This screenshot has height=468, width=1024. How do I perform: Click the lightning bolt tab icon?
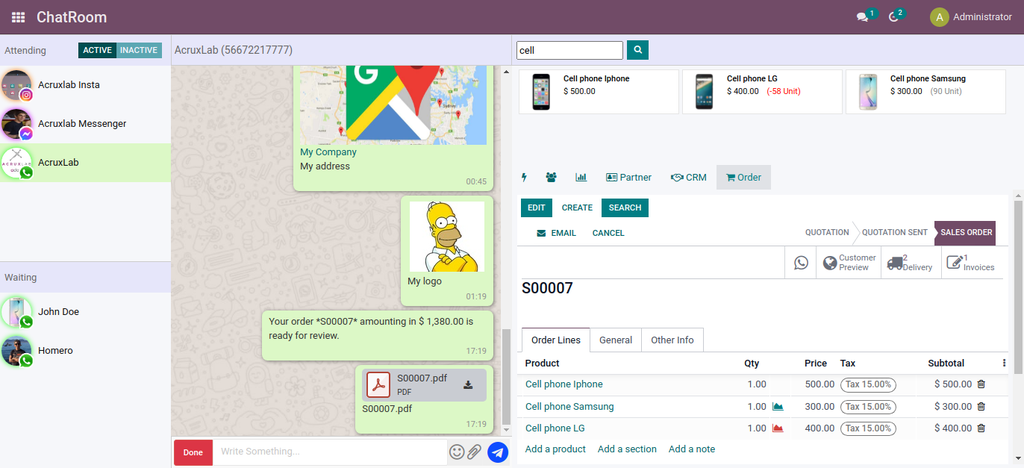click(524, 177)
